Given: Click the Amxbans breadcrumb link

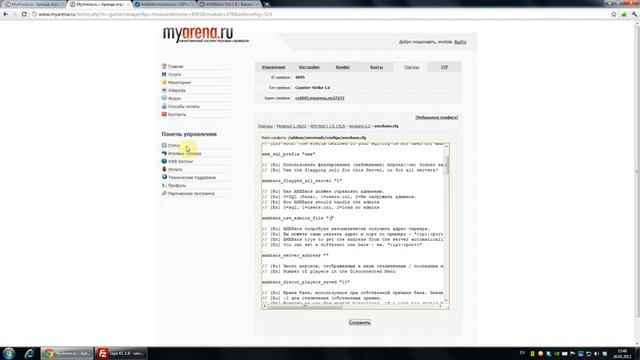Looking at the screenshot, I should pos(360,126).
